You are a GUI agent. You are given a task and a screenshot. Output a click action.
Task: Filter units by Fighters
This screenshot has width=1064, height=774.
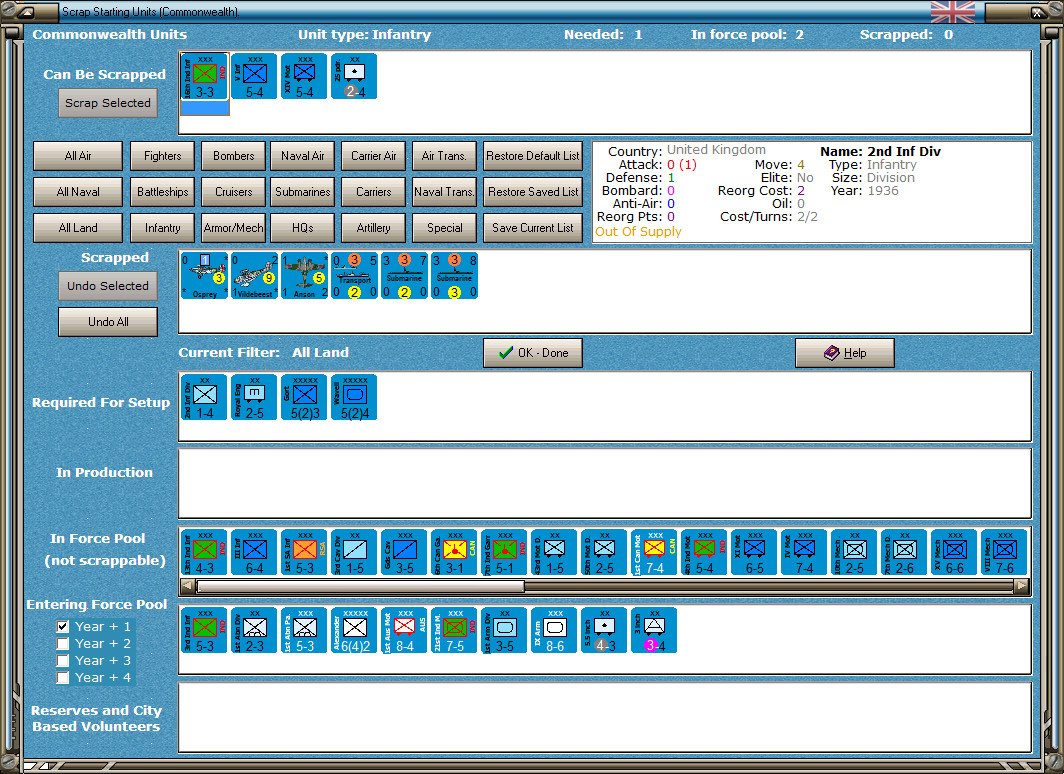click(163, 156)
